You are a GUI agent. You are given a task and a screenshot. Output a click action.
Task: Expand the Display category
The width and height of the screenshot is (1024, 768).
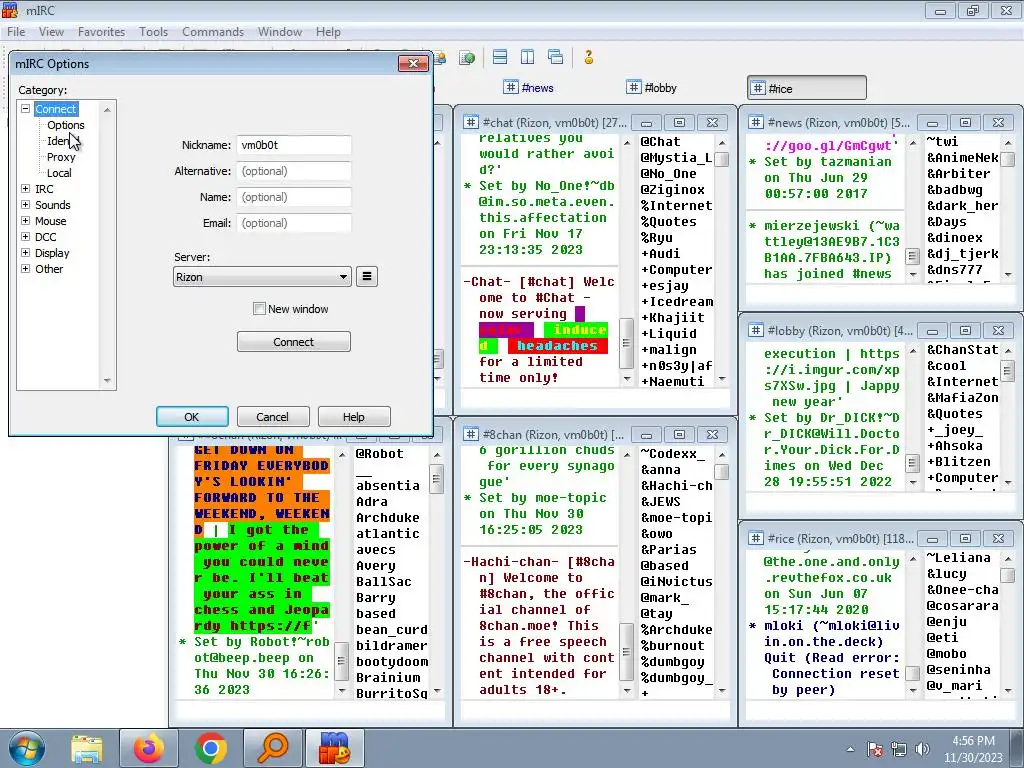[x=25, y=253]
